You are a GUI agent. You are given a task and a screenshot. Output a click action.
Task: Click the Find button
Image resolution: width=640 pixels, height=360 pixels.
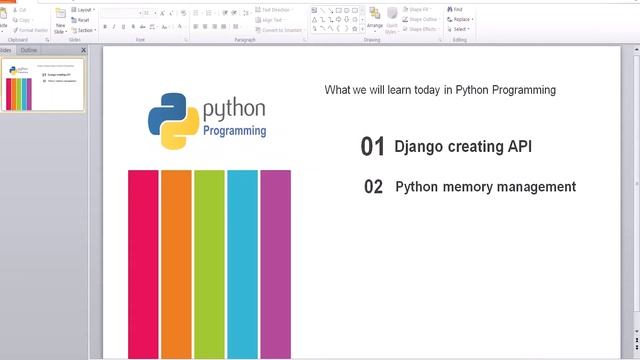pyautogui.click(x=455, y=9)
